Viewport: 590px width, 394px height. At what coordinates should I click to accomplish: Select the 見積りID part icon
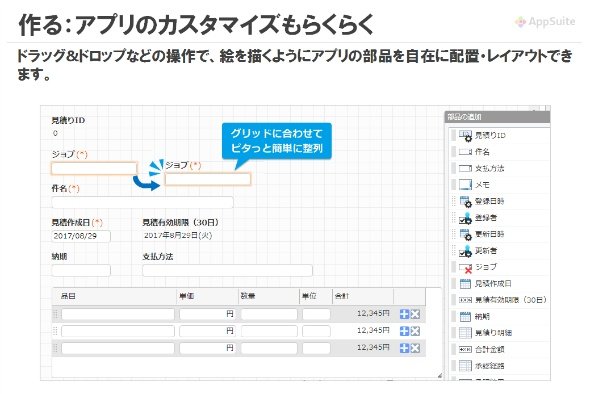pos(465,136)
